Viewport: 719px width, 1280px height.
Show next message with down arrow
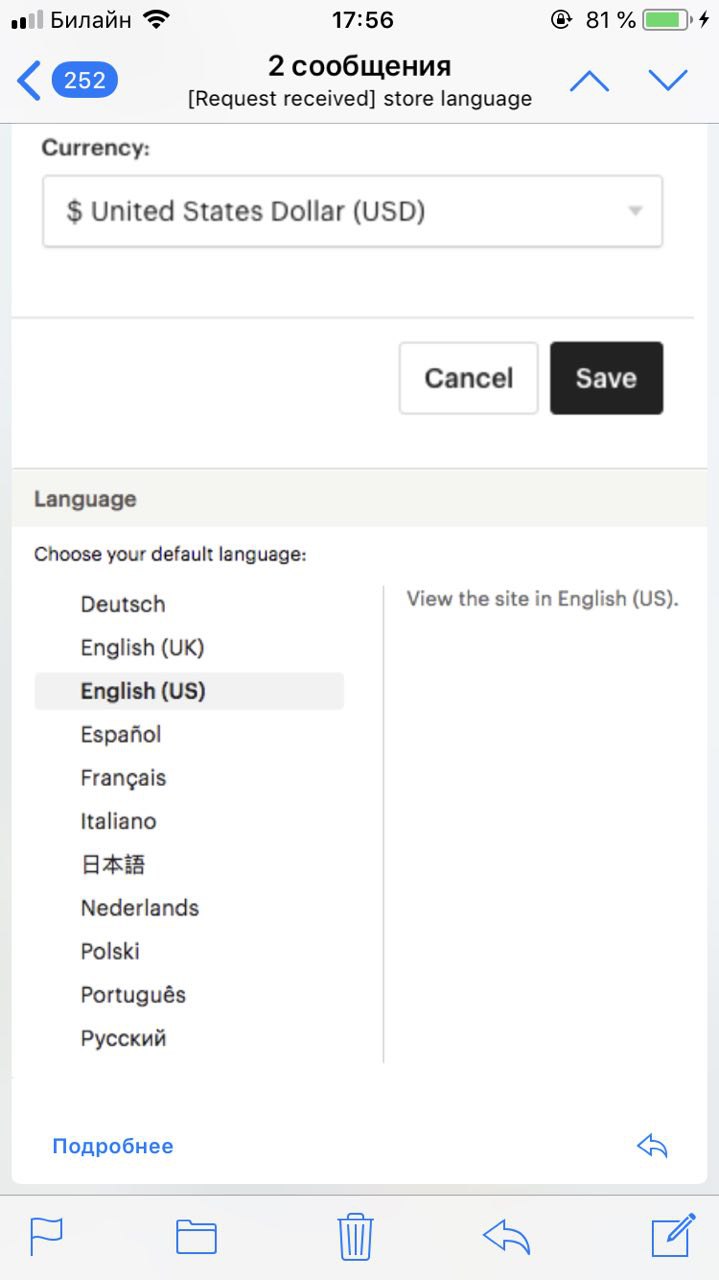(668, 81)
